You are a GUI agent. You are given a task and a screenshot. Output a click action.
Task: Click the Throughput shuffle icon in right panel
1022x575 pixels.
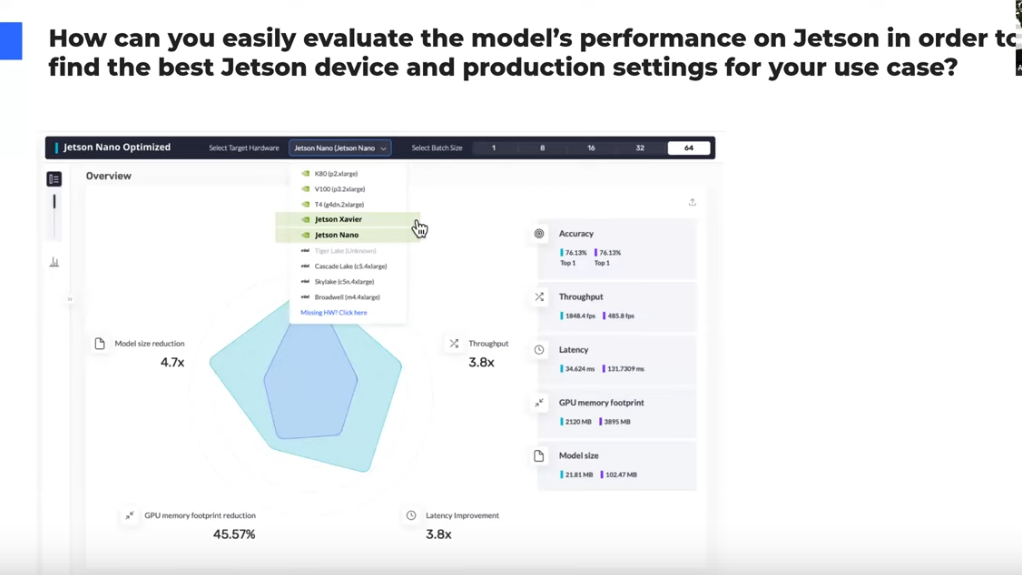(539, 297)
